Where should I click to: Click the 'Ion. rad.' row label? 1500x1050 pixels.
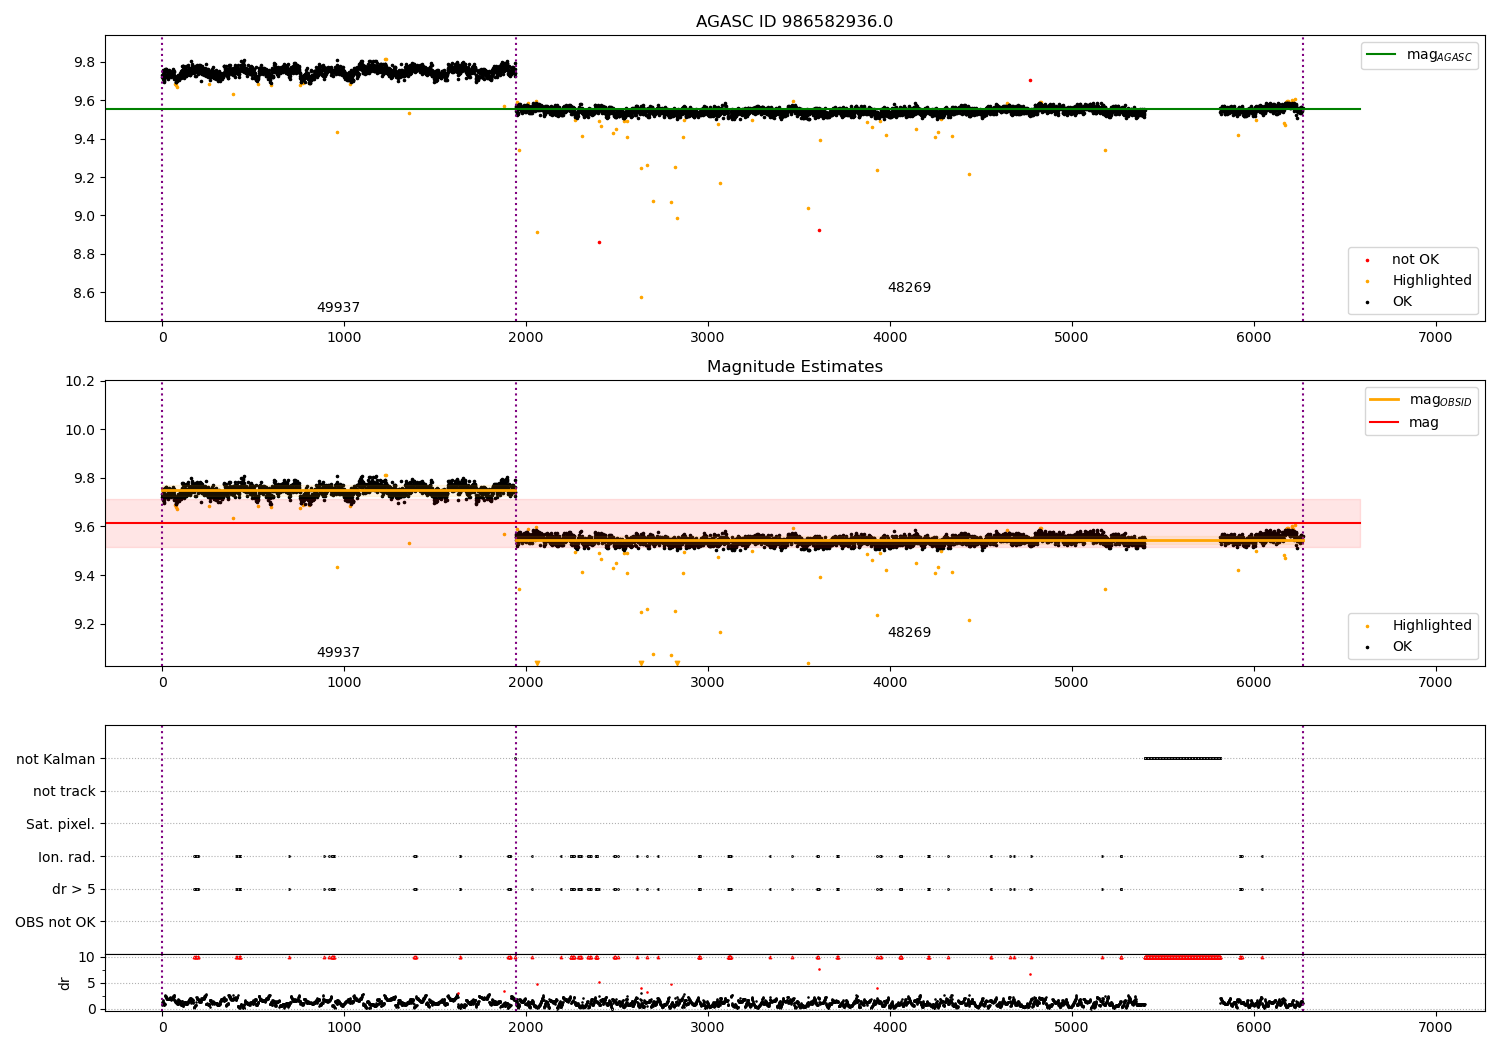(x=67, y=857)
